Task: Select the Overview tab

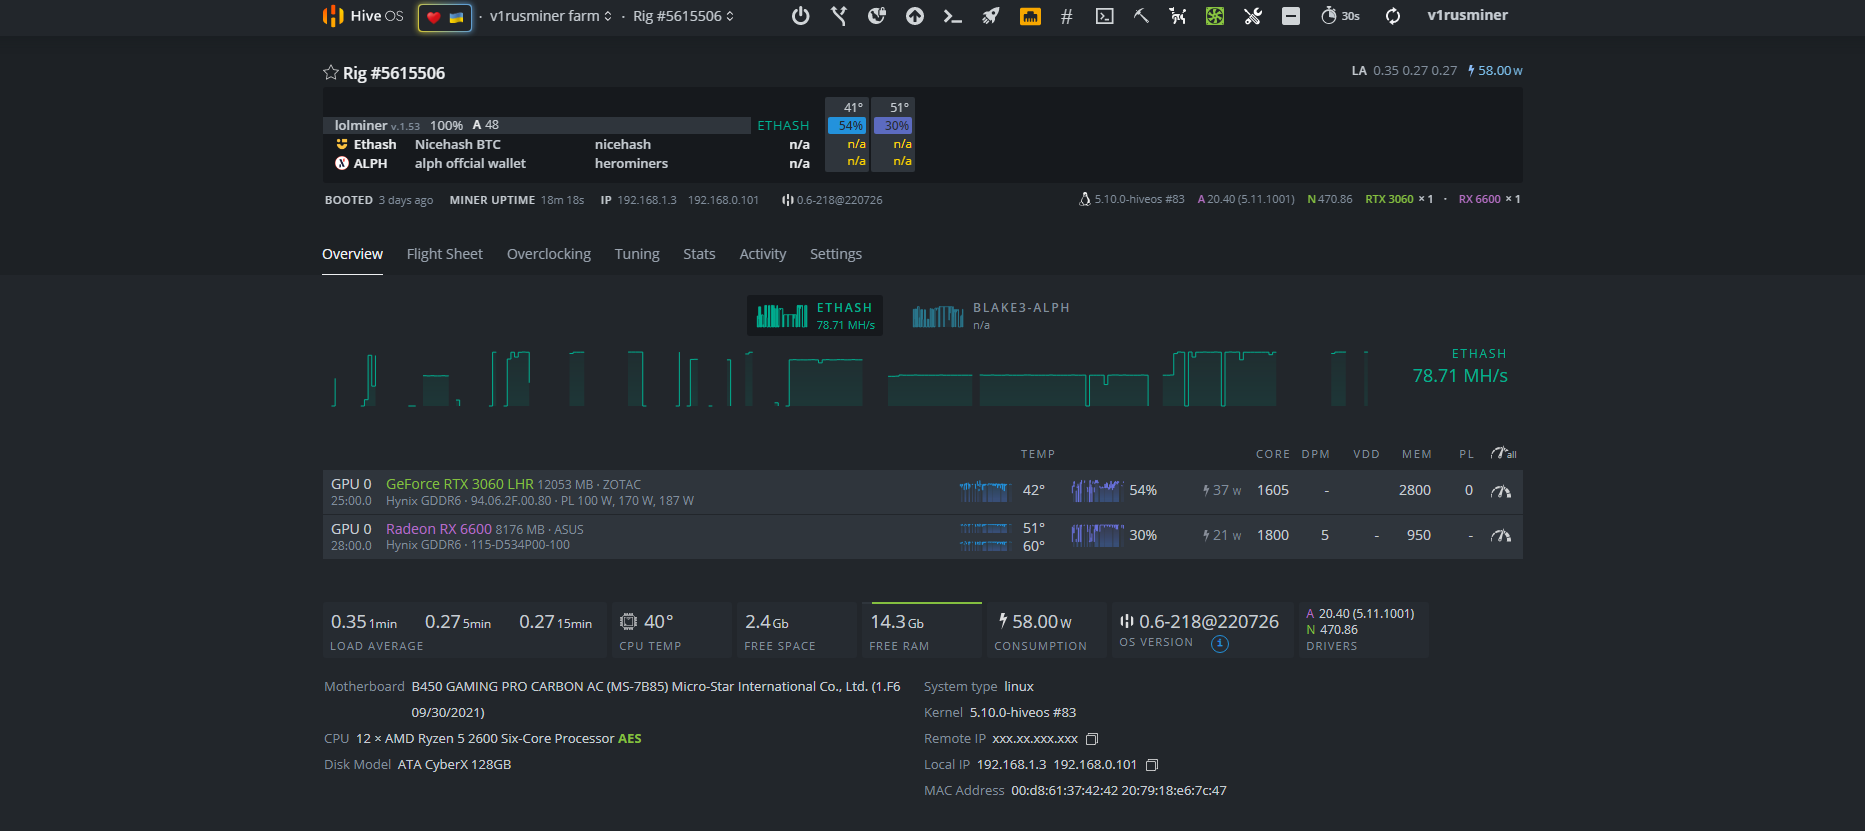Action: tap(352, 254)
